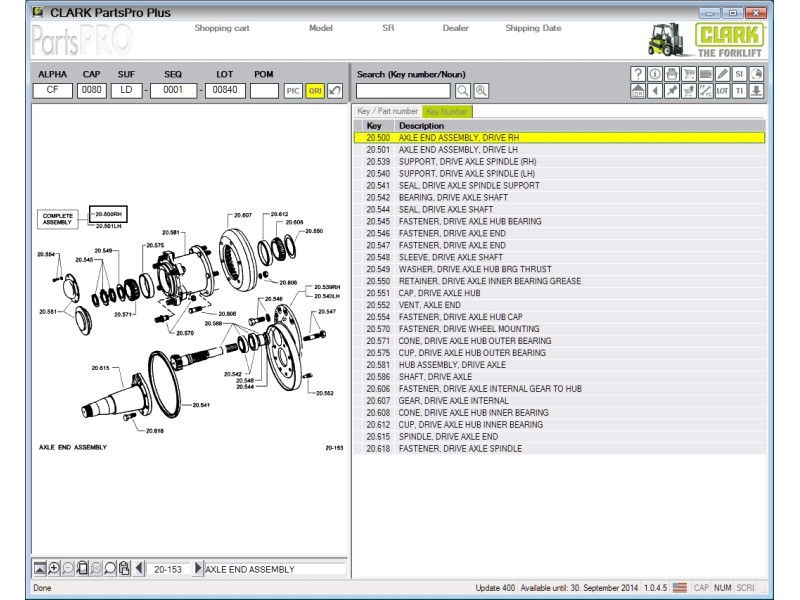Open the shopping cart icon
Image resolution: width=800 pixels, height=600 pixels.
click(689, 74)
